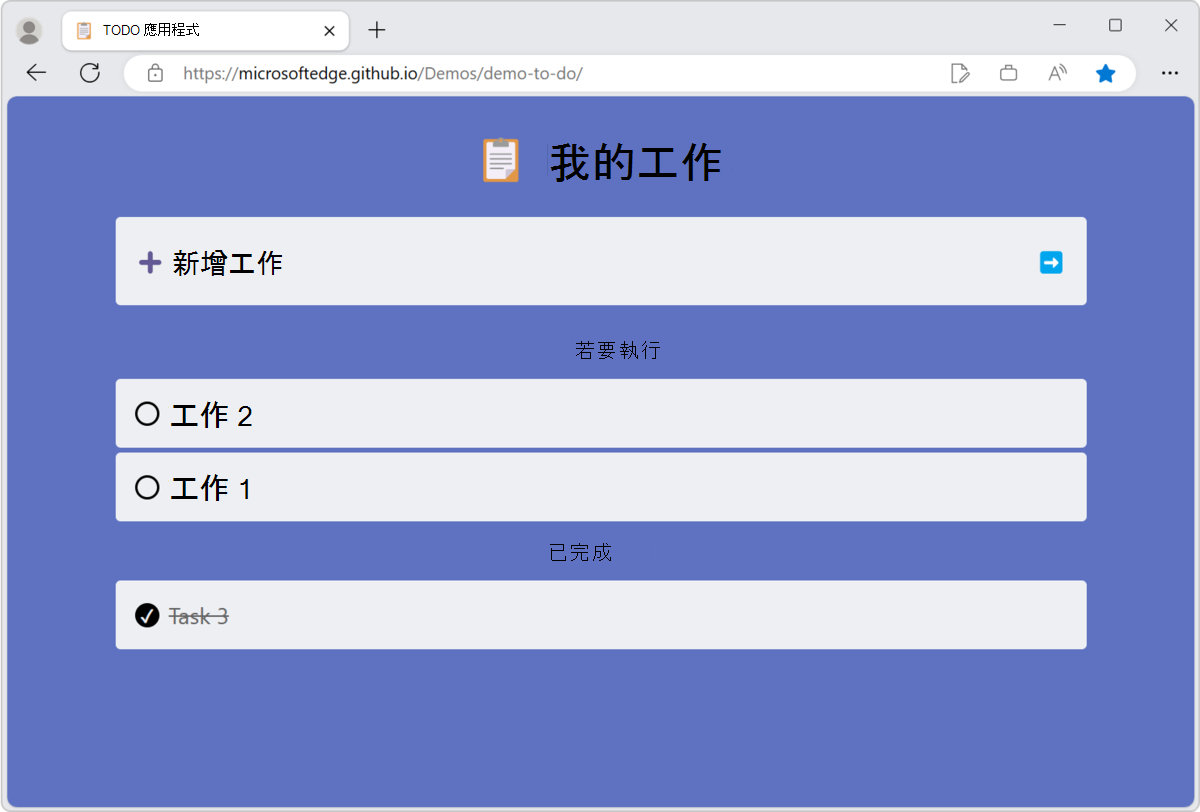The image size is (1200, 812).
Task: Click the Read aloud icon
Action: 1056,72
